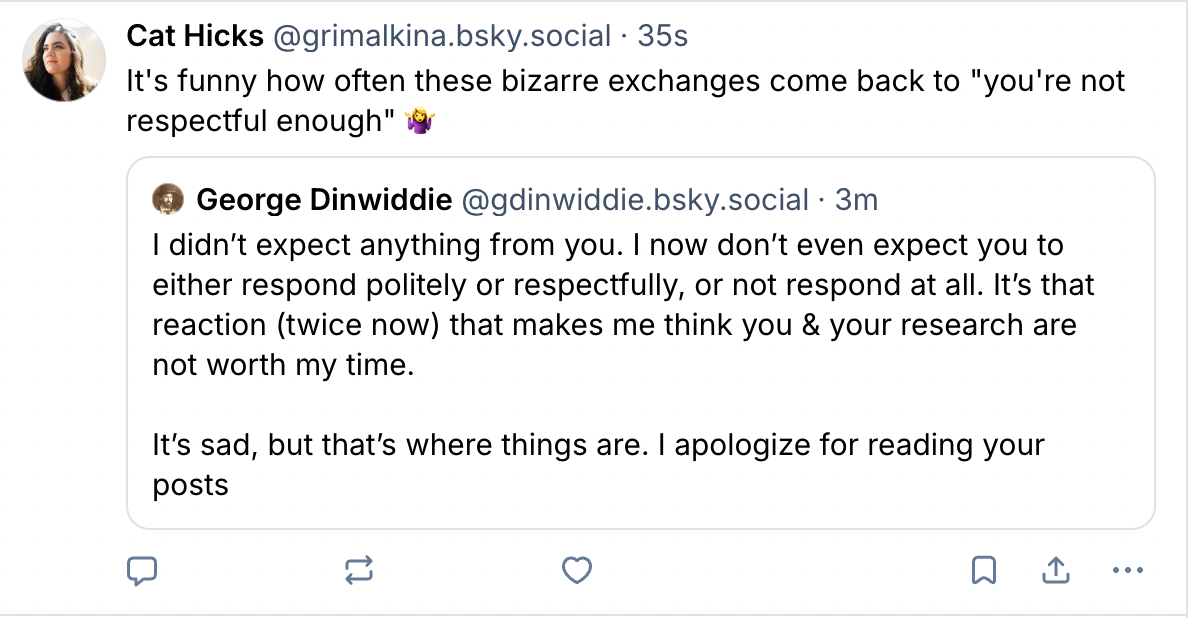The height and width of the screenshot is (618, 1188).
Task: Click "not worth my time." in the quote
Action: click(x=282, y=365)
